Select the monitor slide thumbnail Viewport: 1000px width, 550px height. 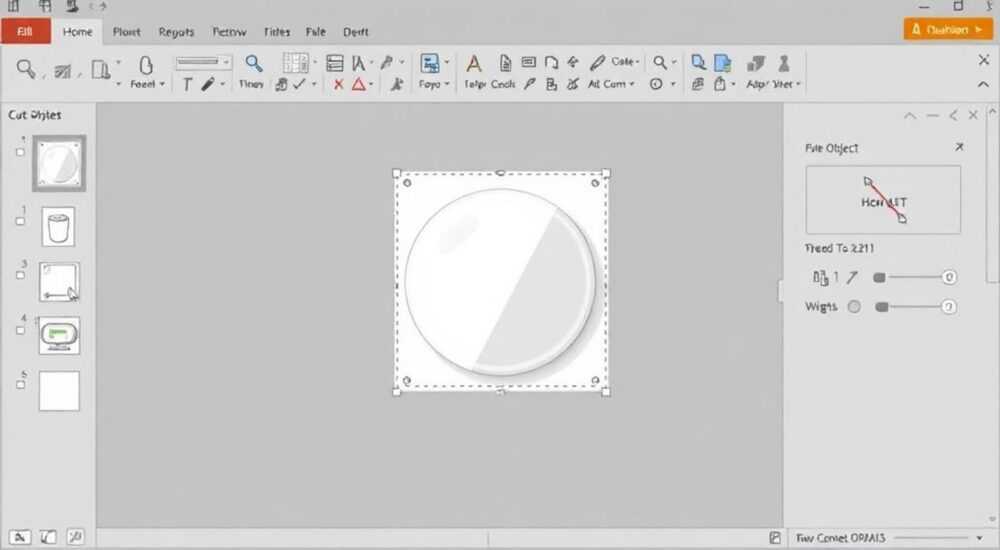(59, 336)
